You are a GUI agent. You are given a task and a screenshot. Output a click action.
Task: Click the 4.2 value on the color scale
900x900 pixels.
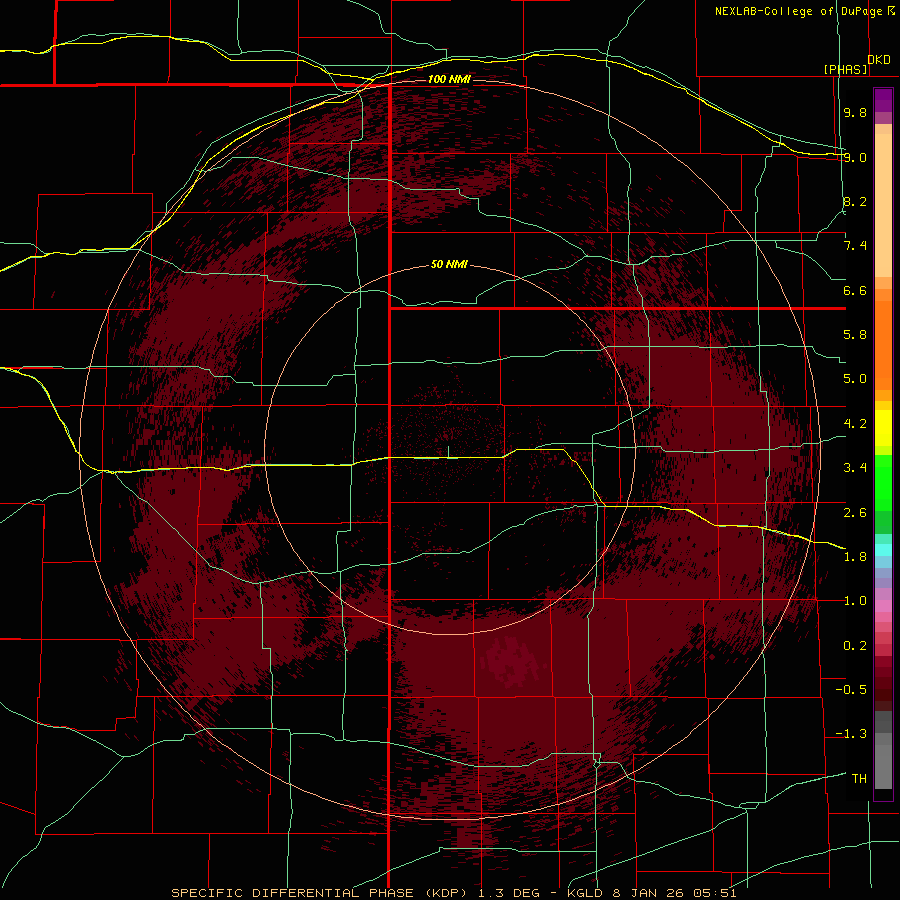click(x=855, y=424)
